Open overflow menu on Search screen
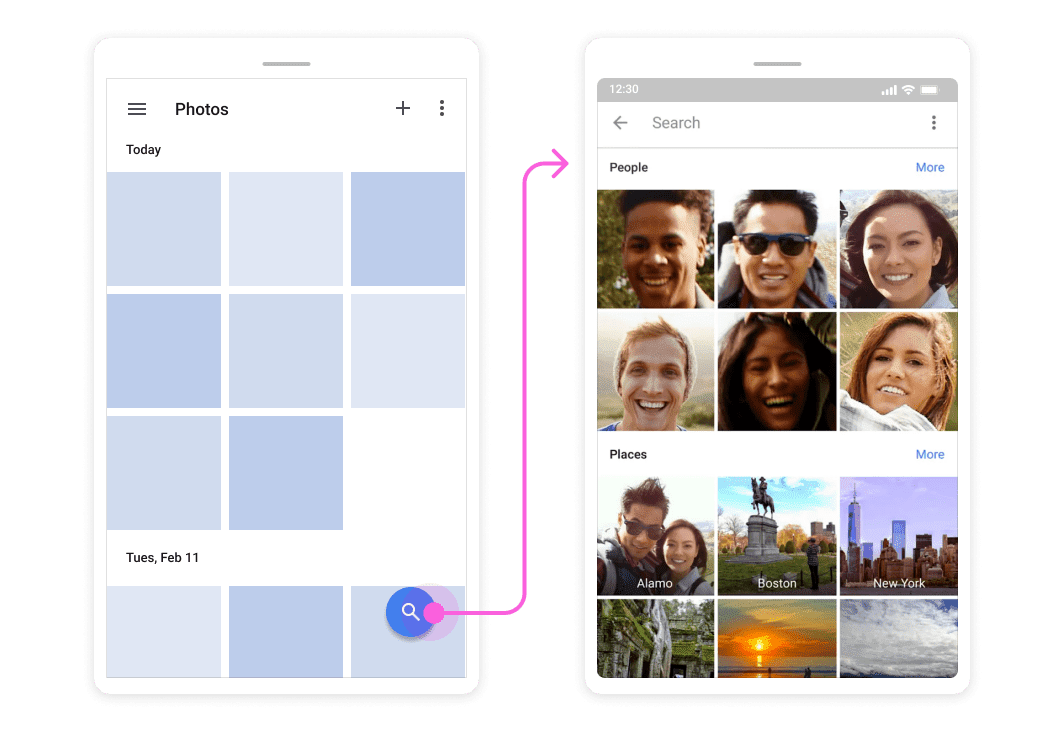The image size is (1064, 732). [934, 123]
